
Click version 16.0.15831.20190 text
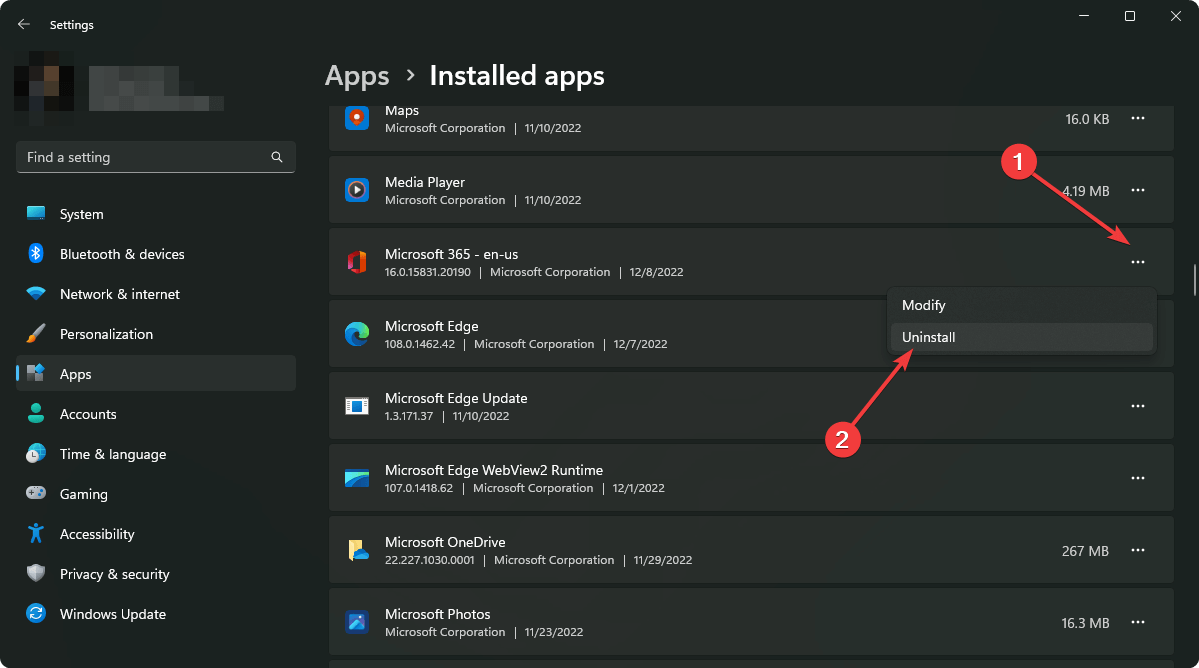(x=427, y=272)
